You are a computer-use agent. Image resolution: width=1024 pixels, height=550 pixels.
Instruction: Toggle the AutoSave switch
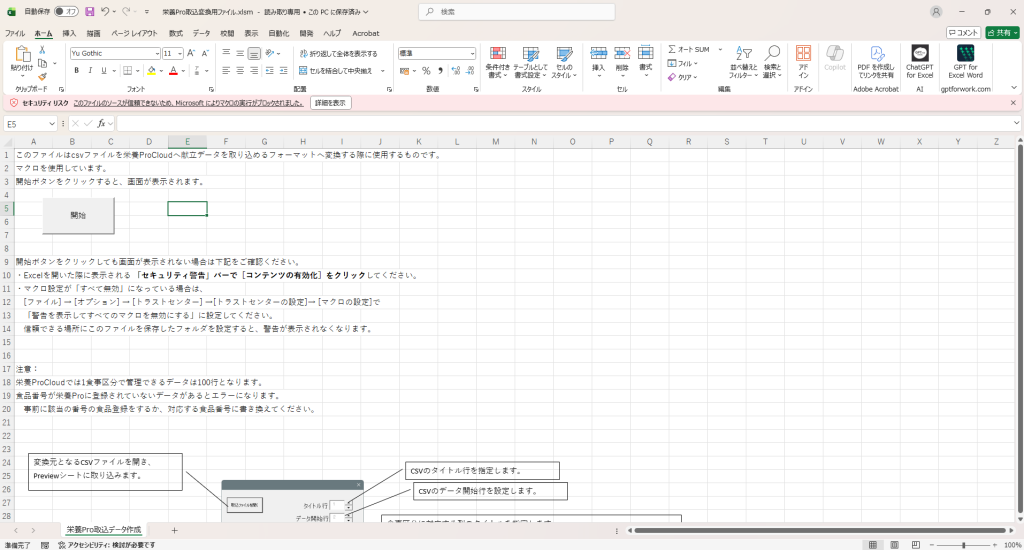[x=65, y=11]
